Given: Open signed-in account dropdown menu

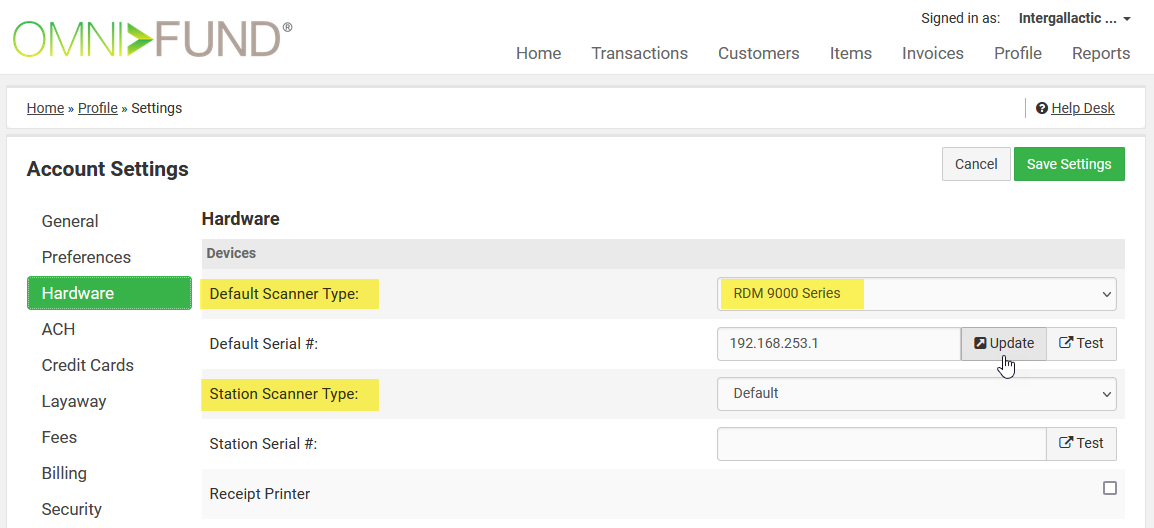Looking at the screenshot, I should 1074,18.
